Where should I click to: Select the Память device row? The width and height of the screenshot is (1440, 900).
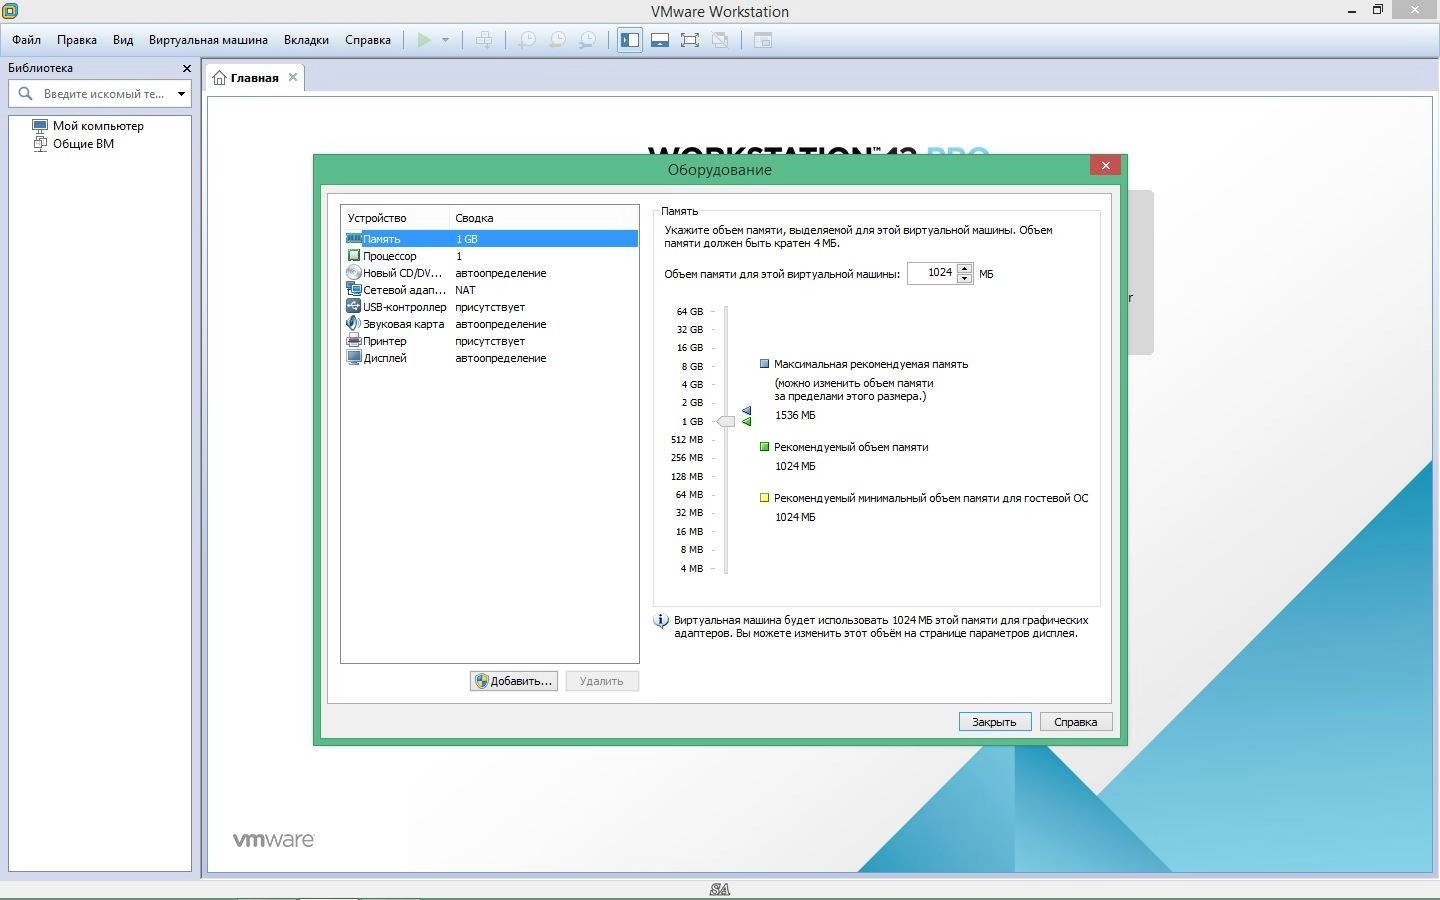(490, 239)
